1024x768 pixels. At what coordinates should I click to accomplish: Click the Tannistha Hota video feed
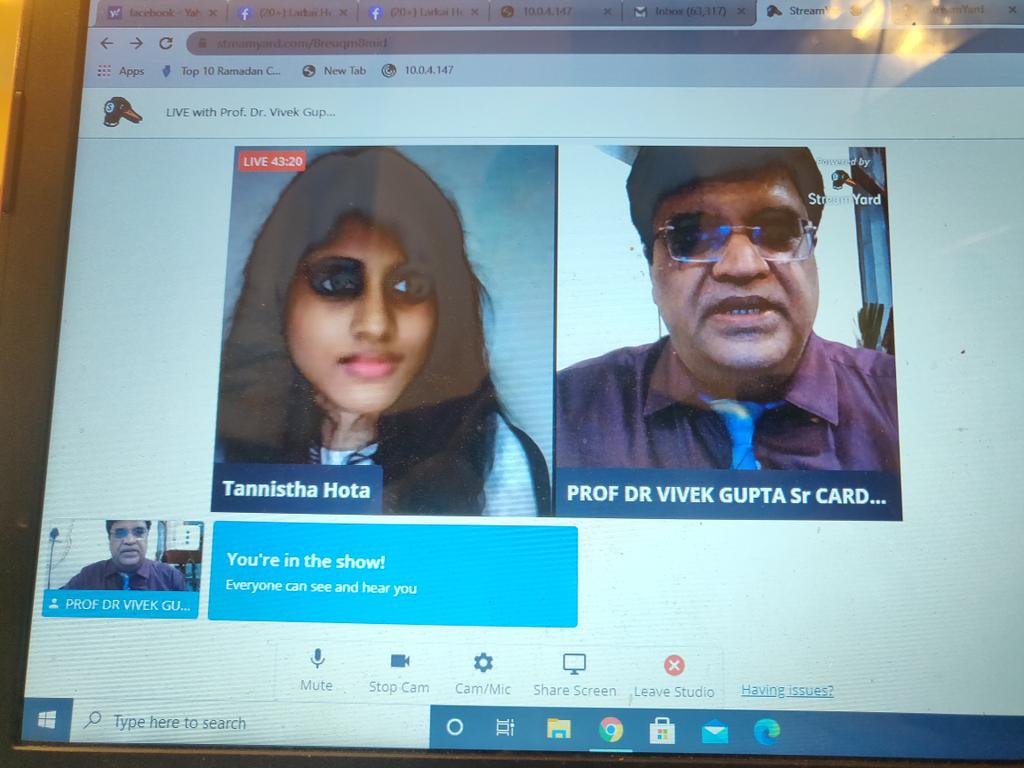tap(384, 330)
